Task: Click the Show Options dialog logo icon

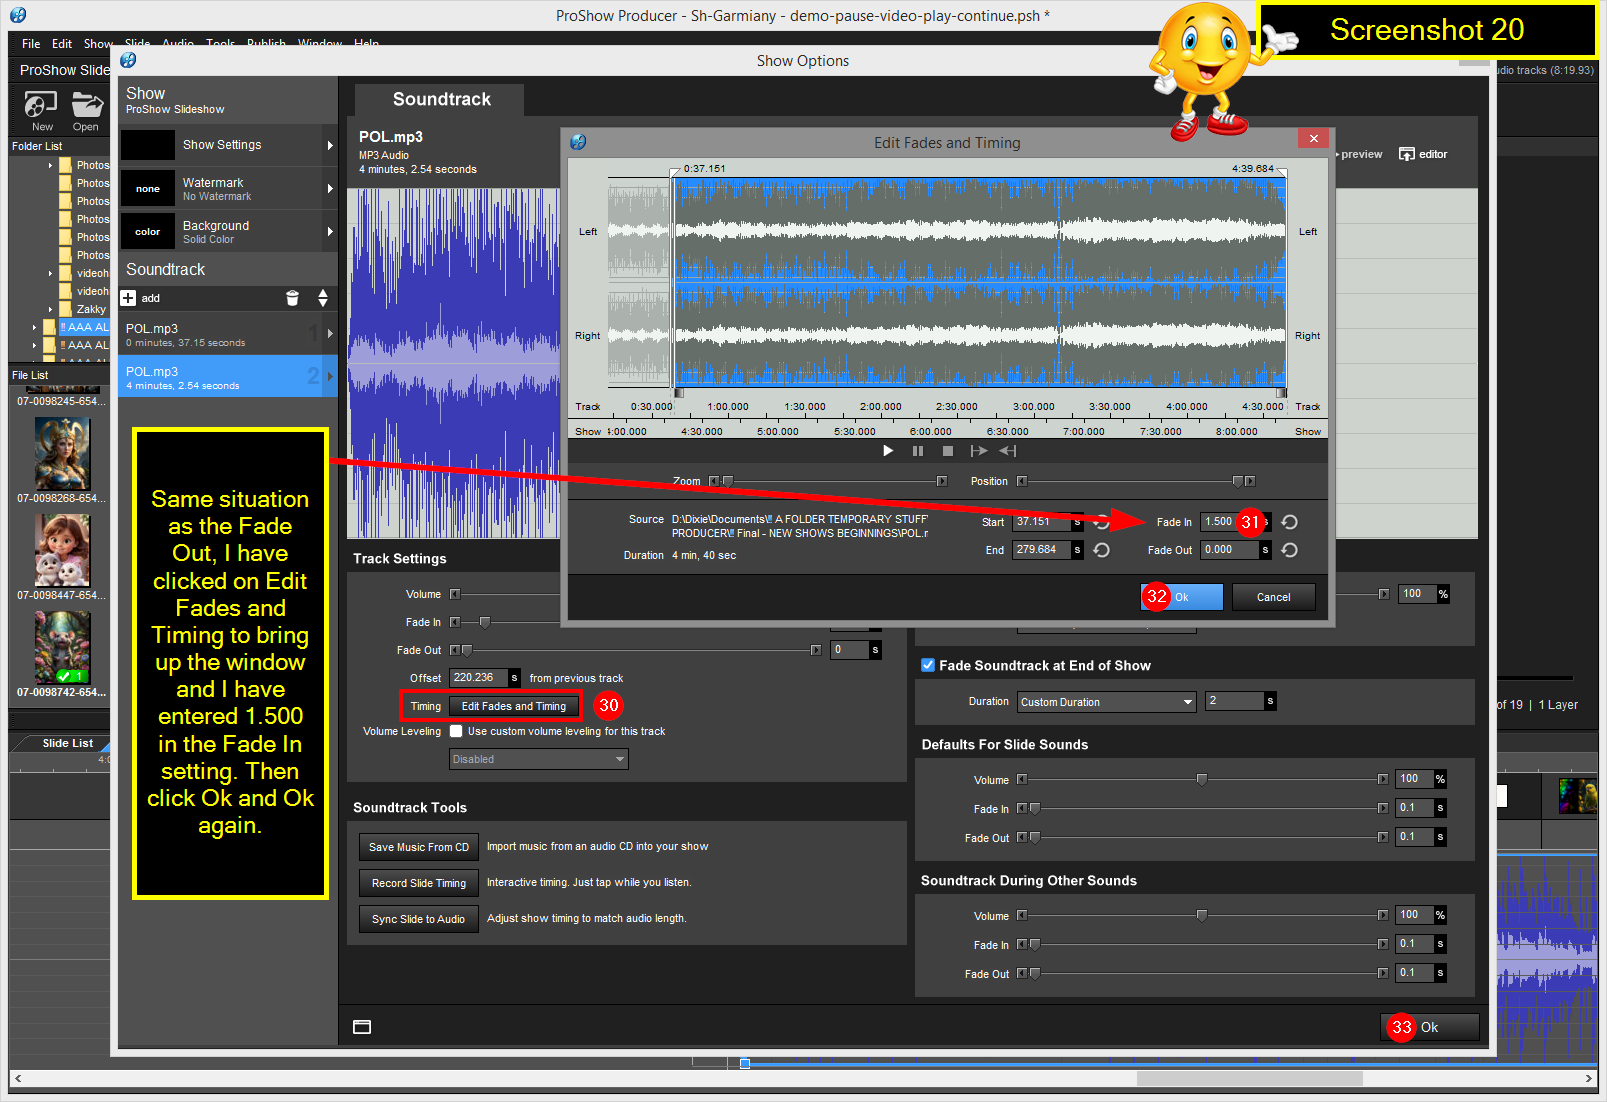Action: (x=128, y=60)
